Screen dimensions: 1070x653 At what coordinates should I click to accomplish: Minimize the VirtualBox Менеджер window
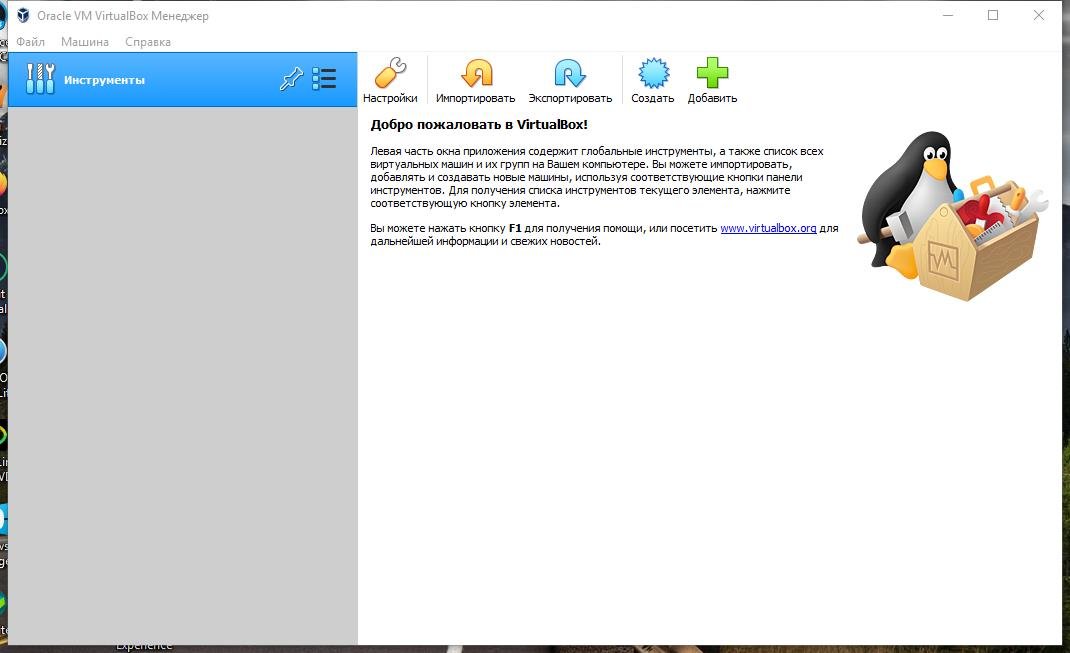(x=948, y=15)
